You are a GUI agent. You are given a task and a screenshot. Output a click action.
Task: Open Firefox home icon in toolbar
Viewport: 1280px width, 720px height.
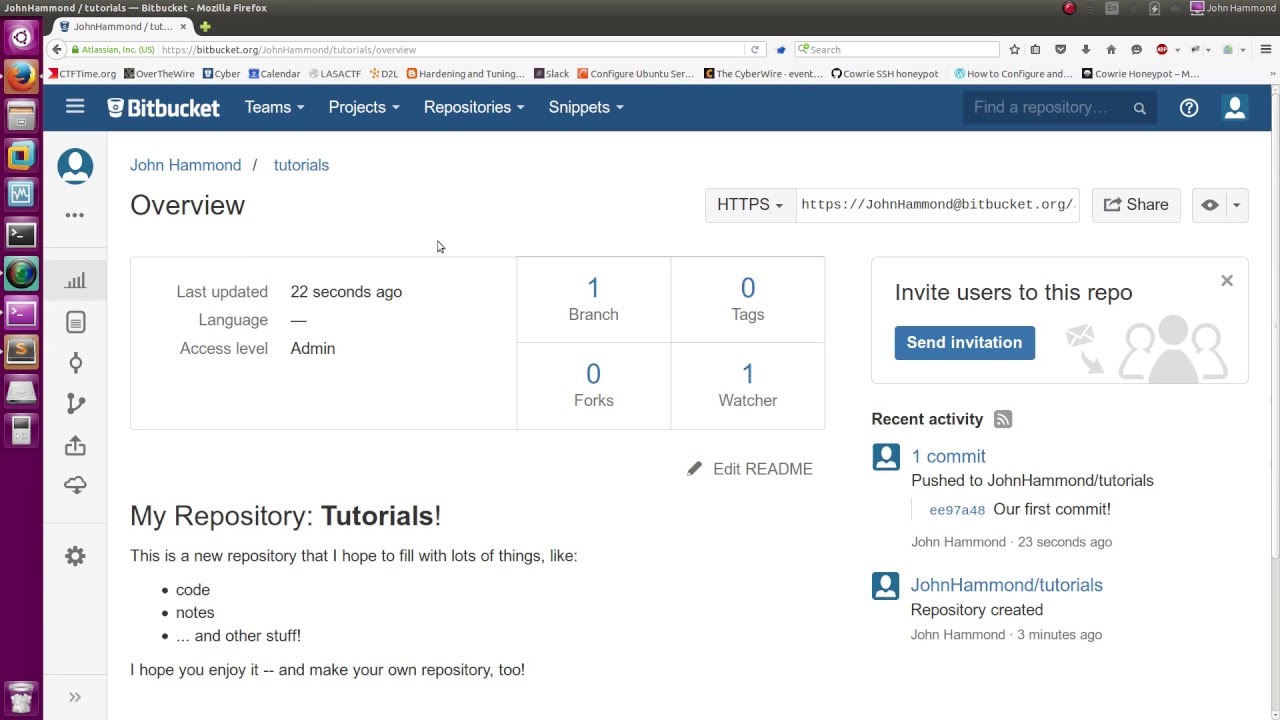pos(1111,49)
